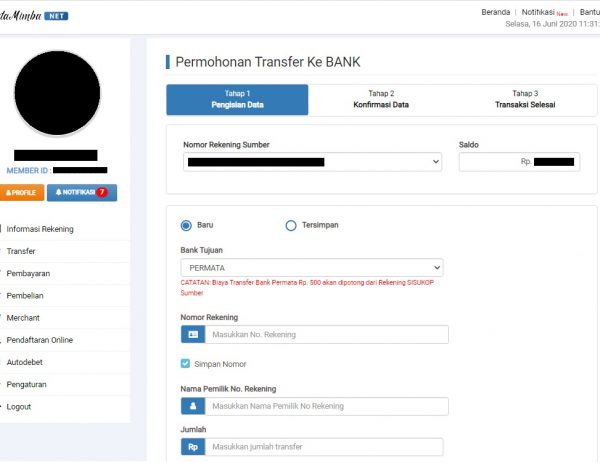Expand the Bank Tujuan dropdown showing PERMATA
The image size is (600, 463).
point(313,268)
